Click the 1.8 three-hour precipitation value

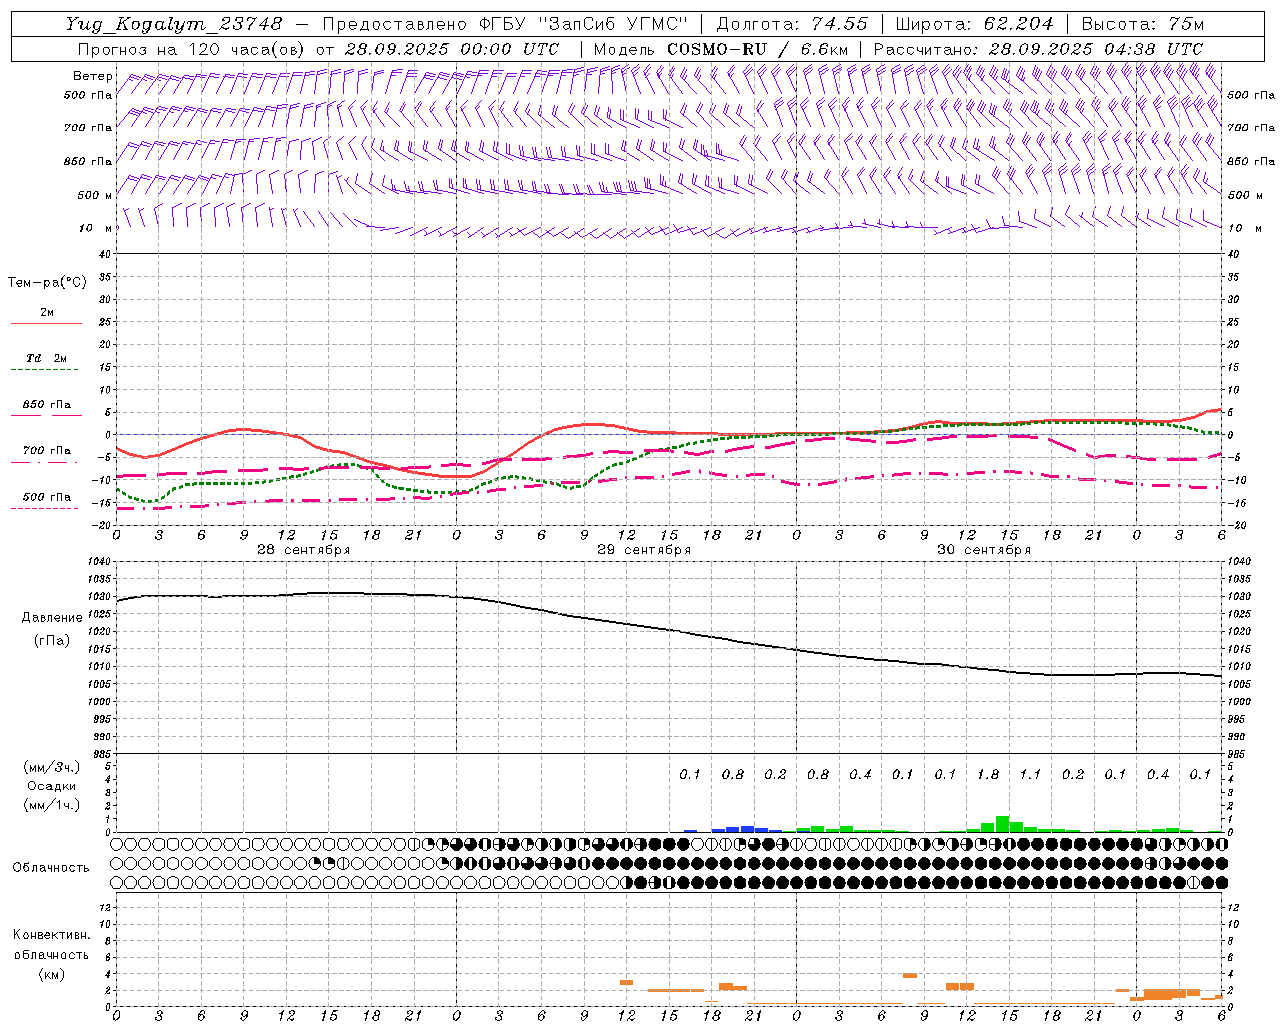(x=988, y=774)
